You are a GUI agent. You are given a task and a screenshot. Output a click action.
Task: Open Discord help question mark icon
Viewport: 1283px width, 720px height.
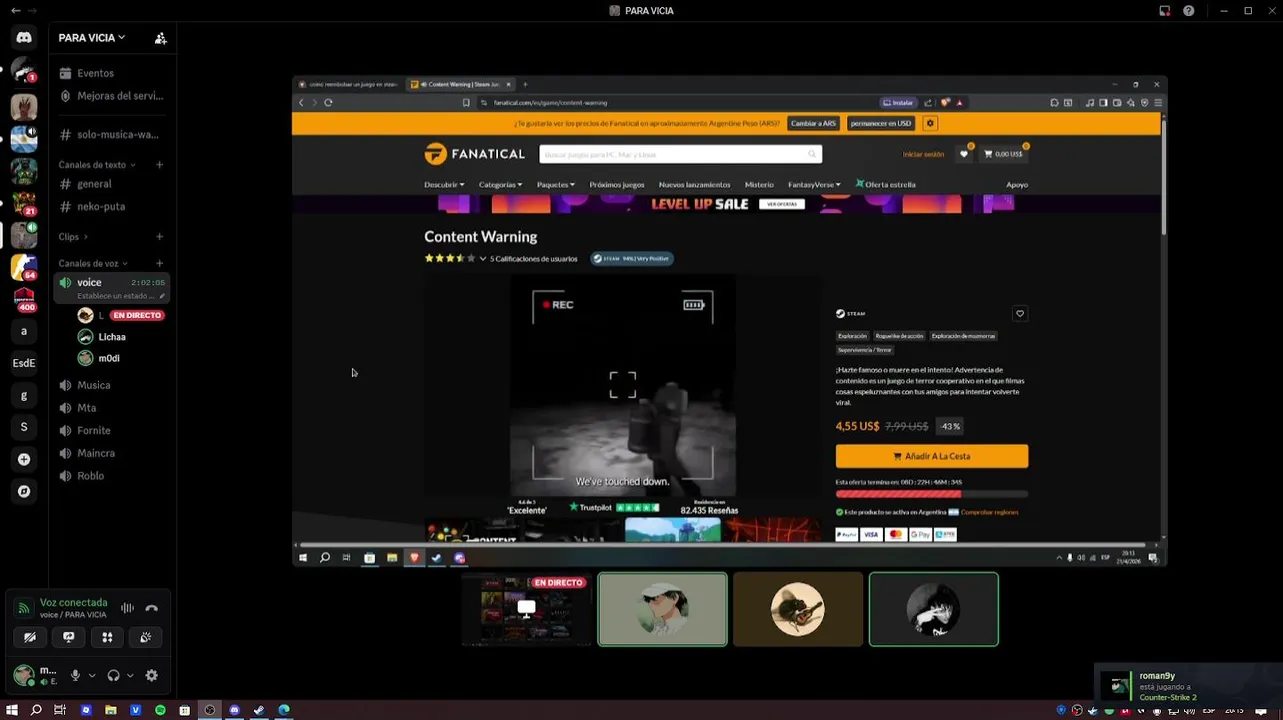1189,10
